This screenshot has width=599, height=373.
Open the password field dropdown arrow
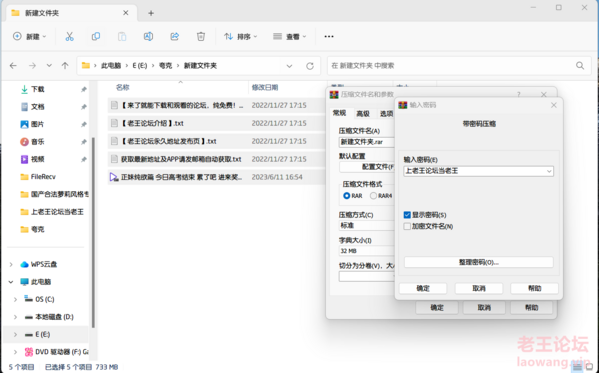(549, 171)
